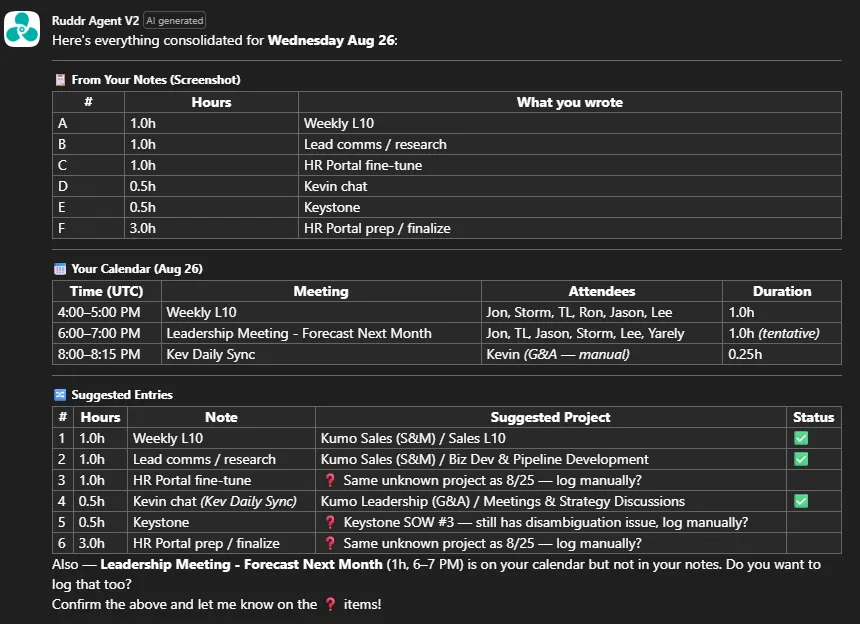The width and height of the screenshot is (860, 624).
Task: Click the 'Jon, Storm, TL, Ron, Jason, Lee' attendees cell
Action: tap(602, 312)
